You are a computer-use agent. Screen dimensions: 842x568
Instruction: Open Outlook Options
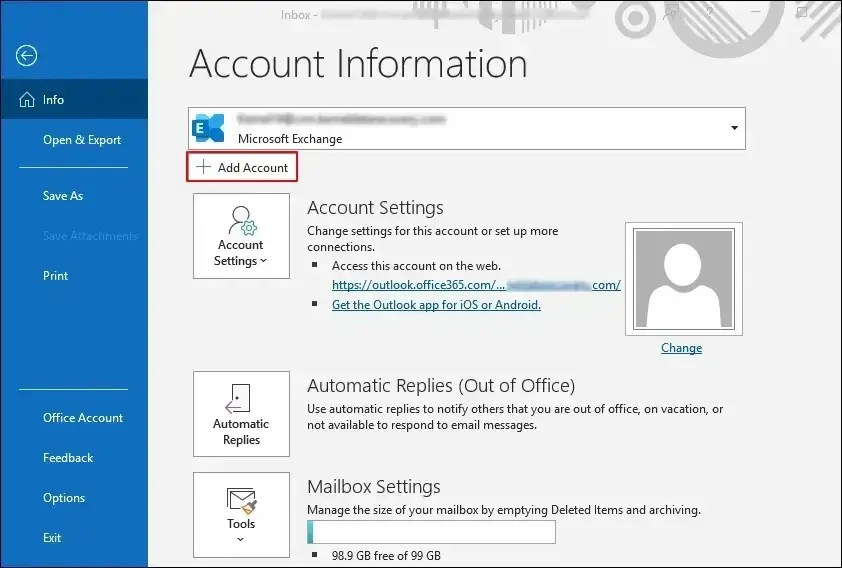pos(64,498)
